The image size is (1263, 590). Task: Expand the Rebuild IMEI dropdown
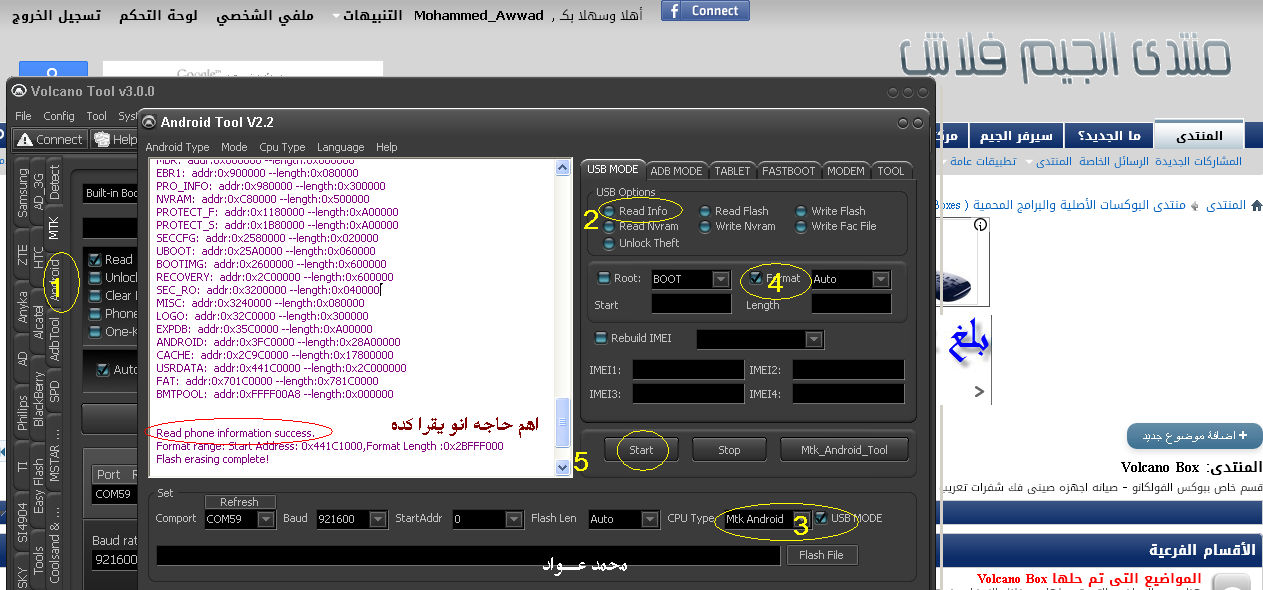(x=814, y=340)
